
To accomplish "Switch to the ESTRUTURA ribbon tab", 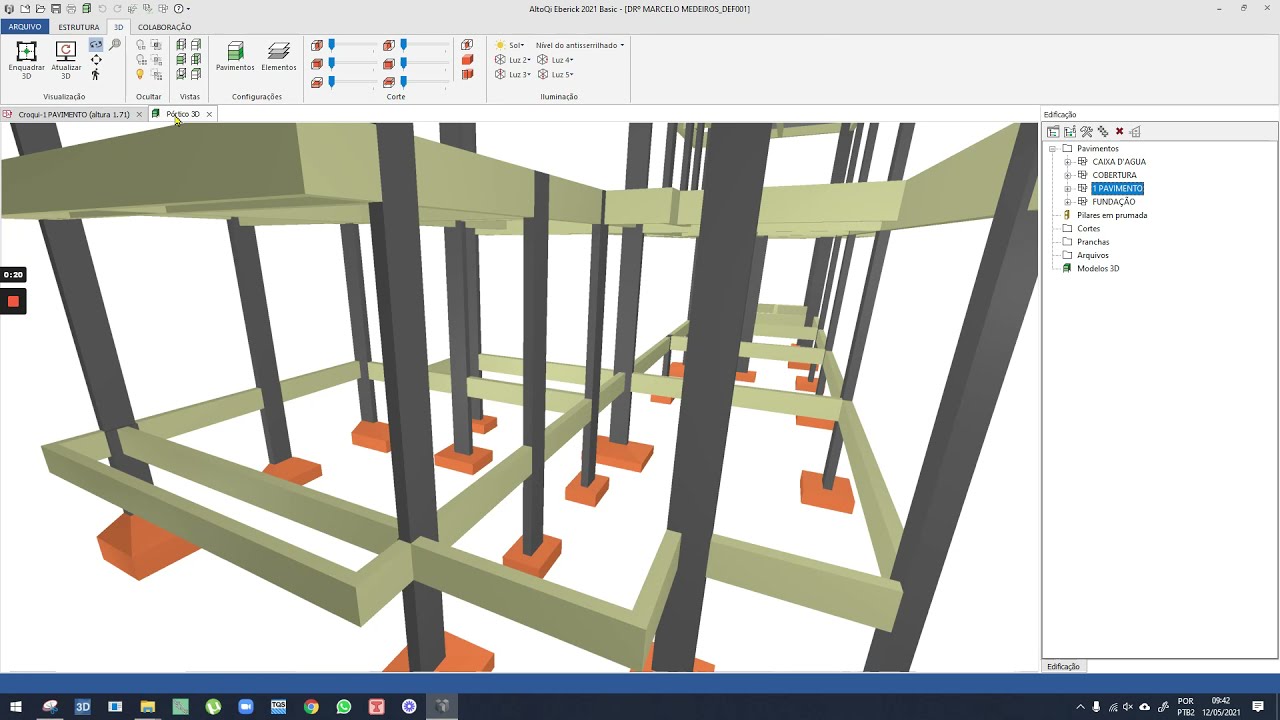I will [x=78, y=27].
